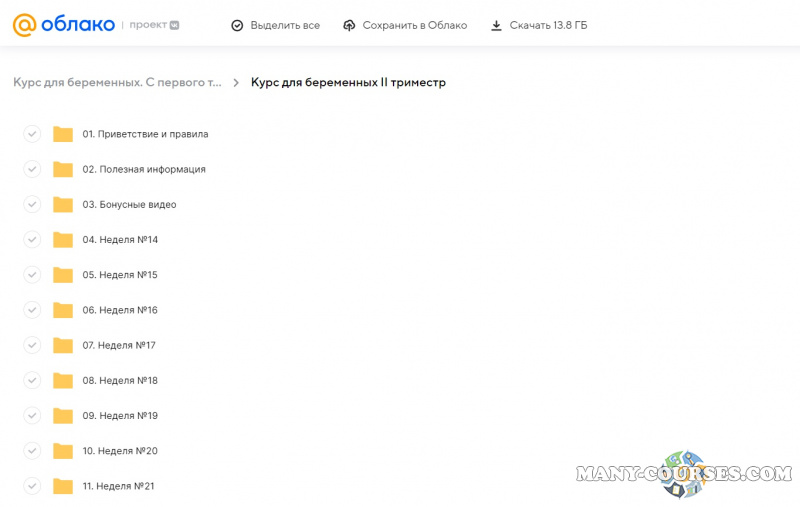Click current breadcrumb Курс для беременных II триместр
800x507 pixels.
click(348, 83)
